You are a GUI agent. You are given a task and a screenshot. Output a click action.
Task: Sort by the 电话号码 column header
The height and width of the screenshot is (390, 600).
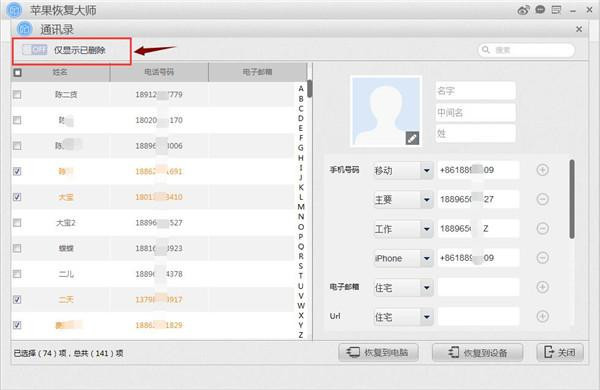(x=159, y=72)
